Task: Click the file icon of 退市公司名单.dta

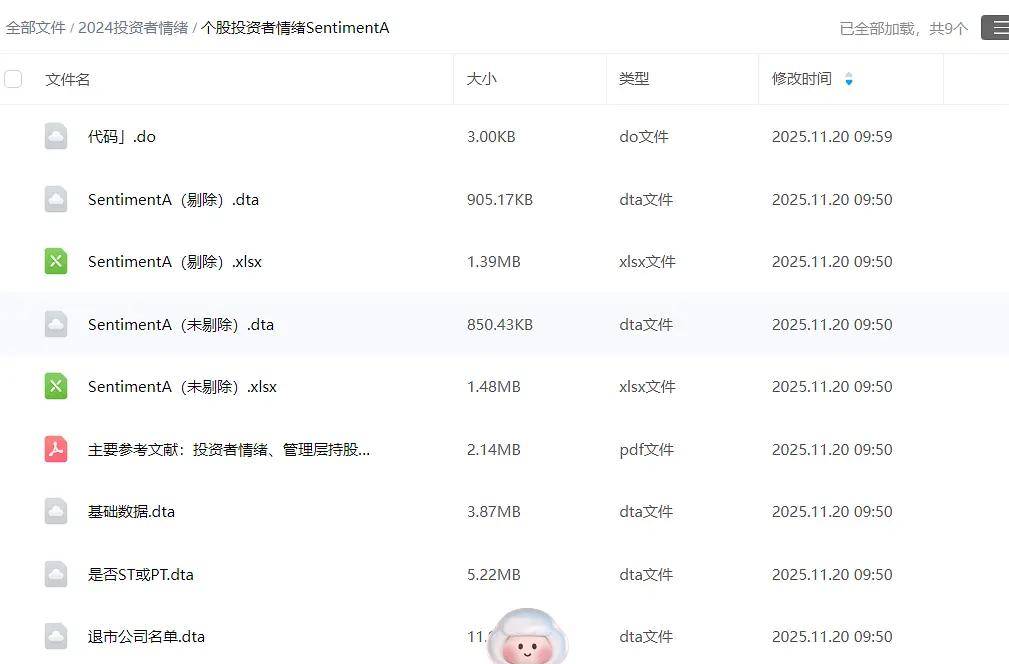Action: pyautogui.click(x=56, y=636)
